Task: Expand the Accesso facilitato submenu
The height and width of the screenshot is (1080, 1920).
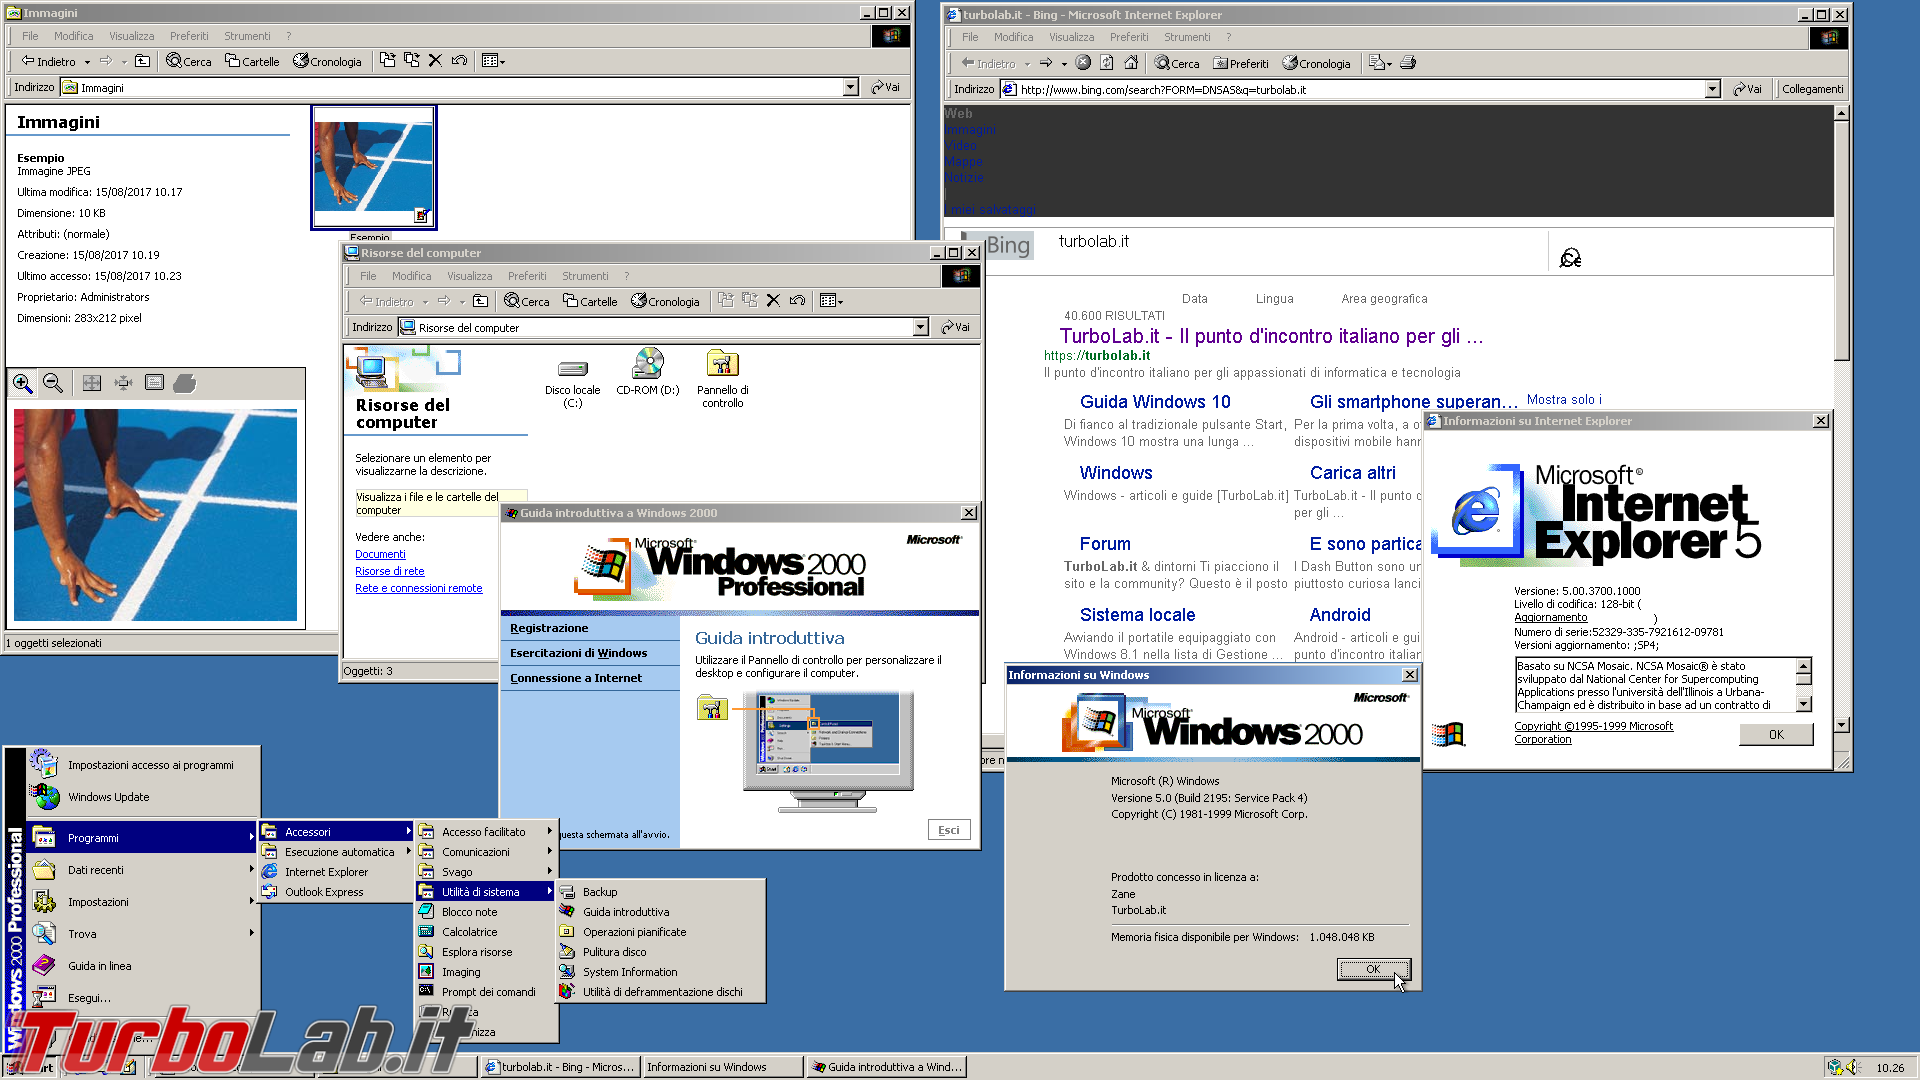Action: pyautogui.click(x=485, y=832)
